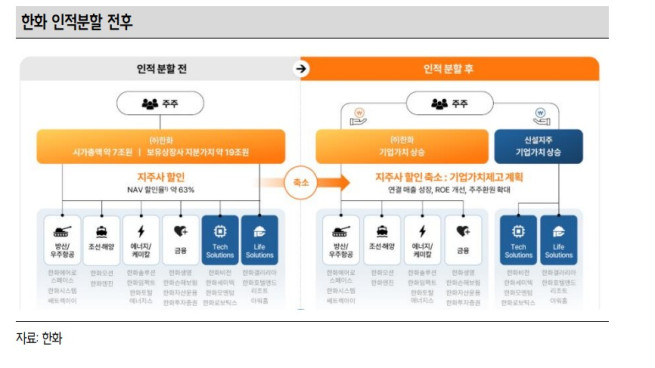This screenshot has height=368, width=655.
Task: Click the tank icon under 인적 분할 후
Action: pyautogui.click(x=341, y=231)
